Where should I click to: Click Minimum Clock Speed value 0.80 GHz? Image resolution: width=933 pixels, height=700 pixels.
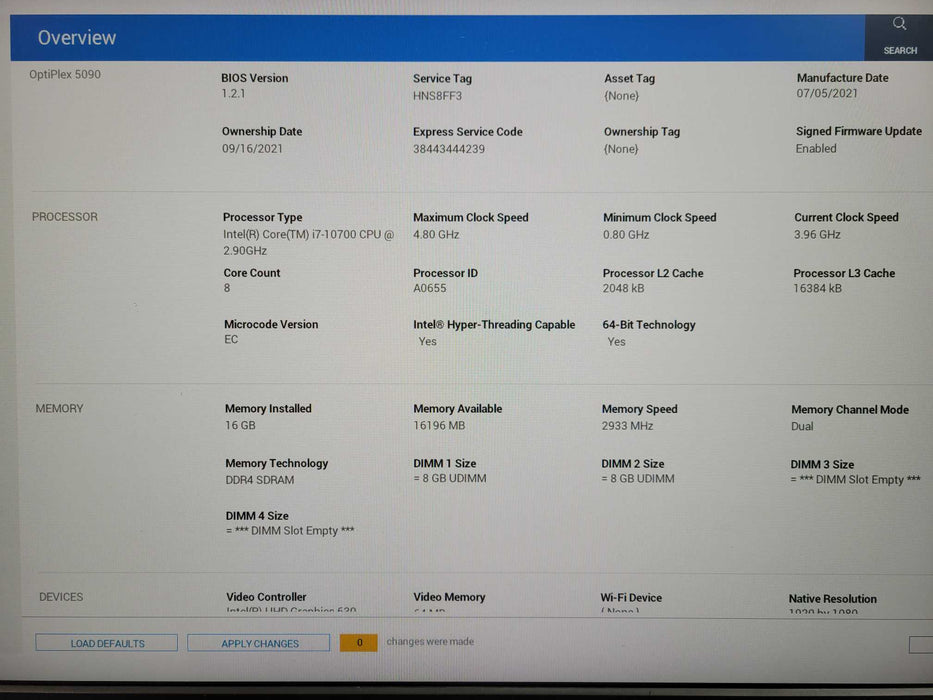(626, 235)
